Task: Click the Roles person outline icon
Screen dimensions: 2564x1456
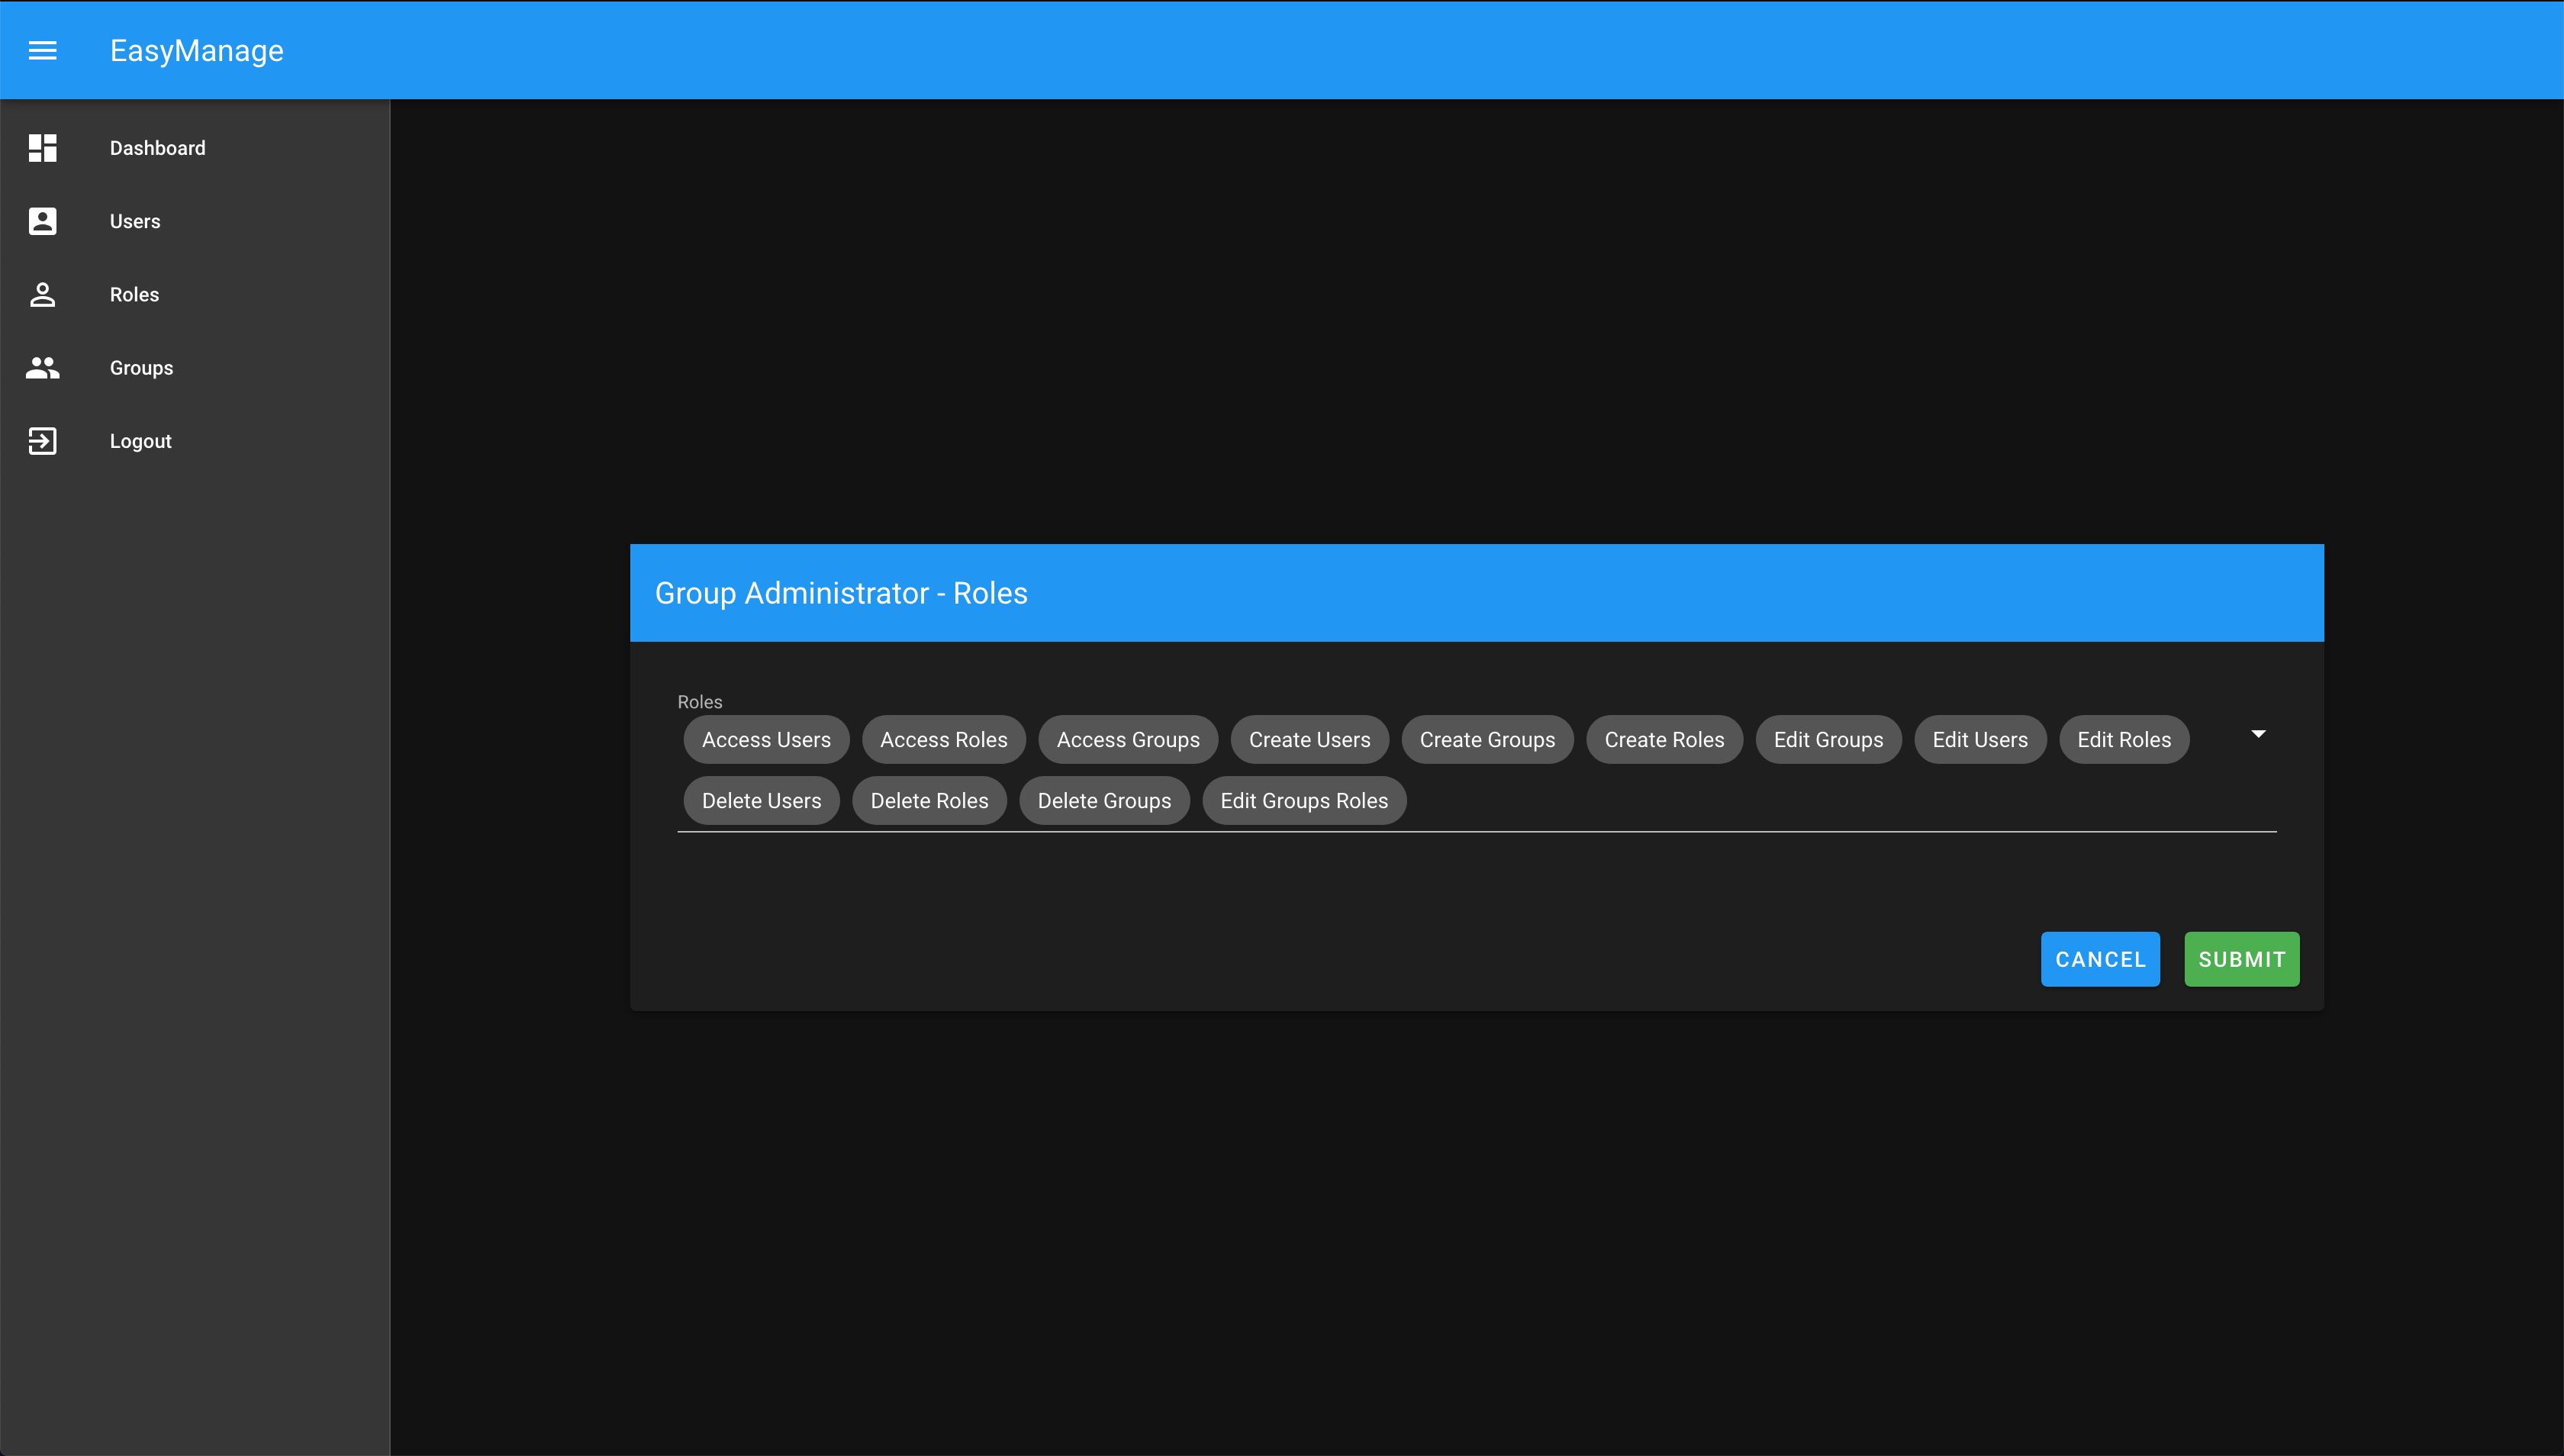Action: coord(42,295)
